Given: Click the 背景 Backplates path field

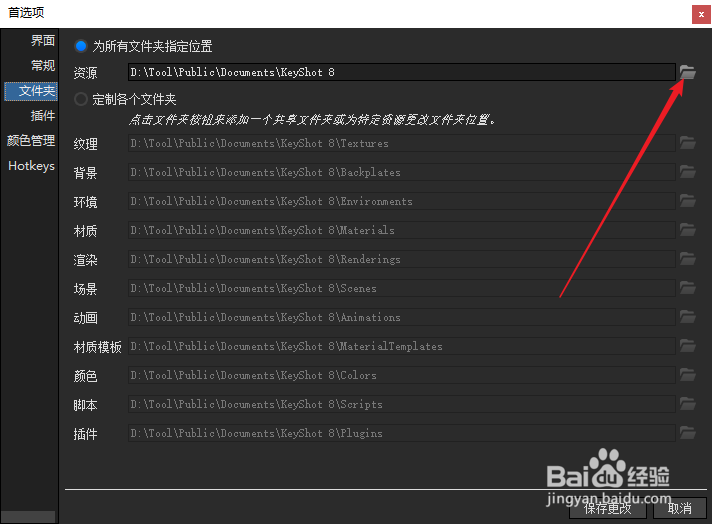Looking at the screenshot, I should point(402,172).
